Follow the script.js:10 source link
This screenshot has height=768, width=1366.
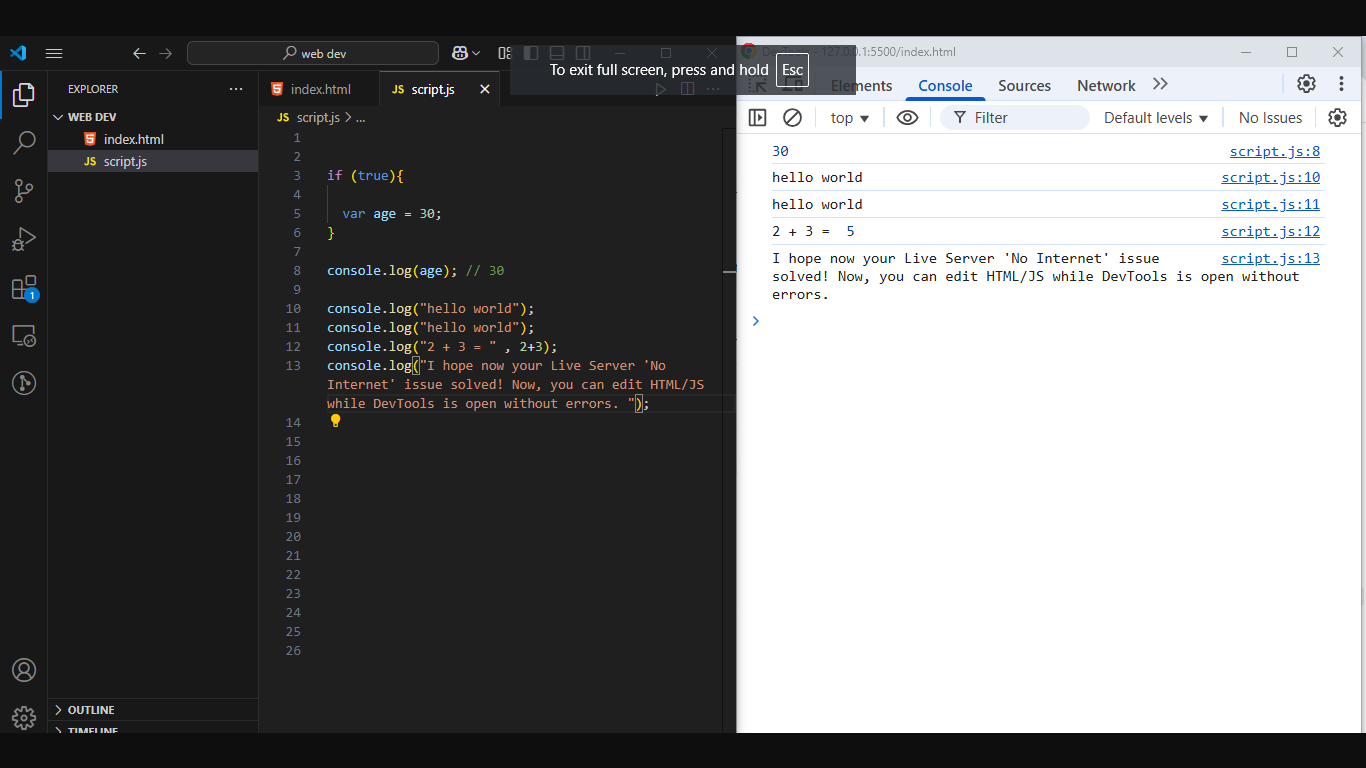tap(1270, 177)
